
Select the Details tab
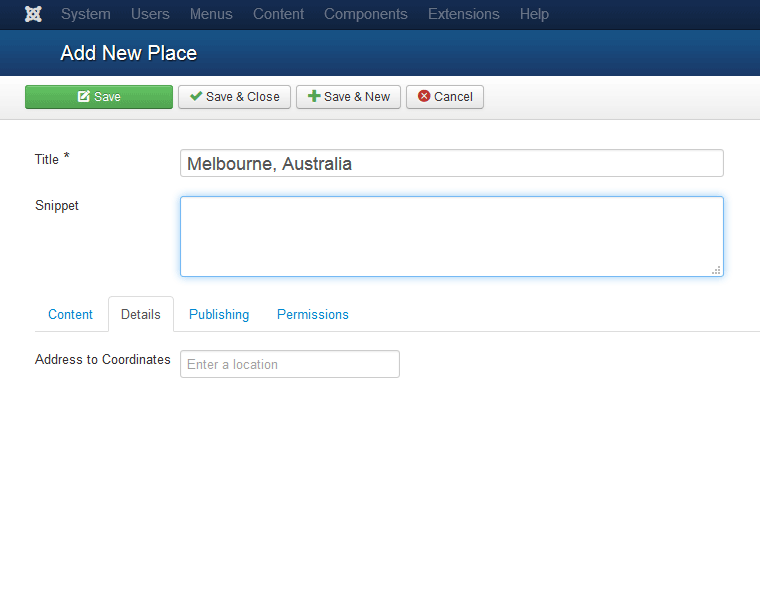(x=141, y=314)
